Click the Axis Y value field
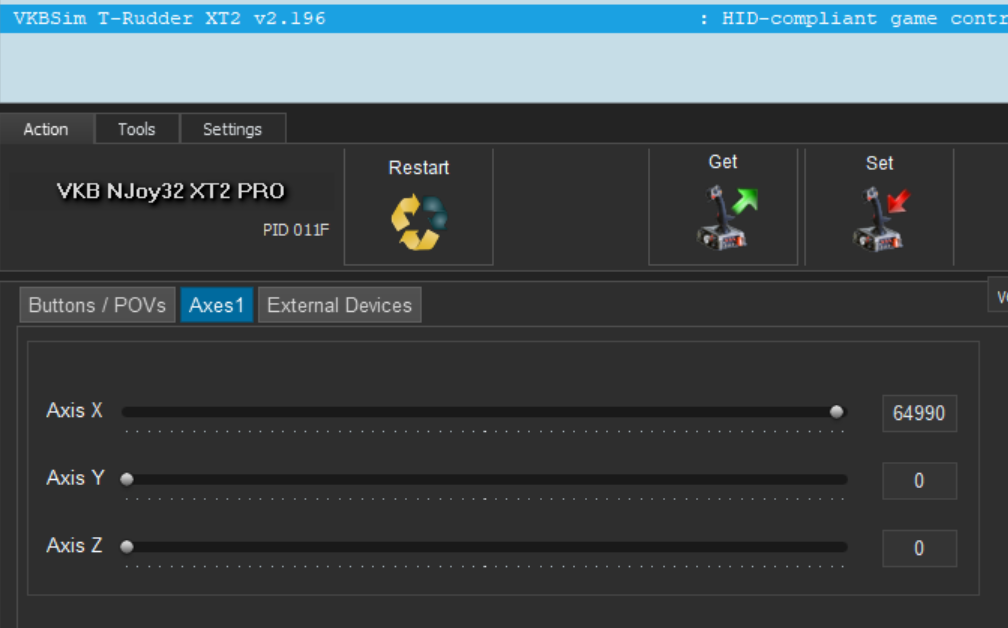This screenshot has width=1008, height=628. pyautogui.click(x=919, y=481)
